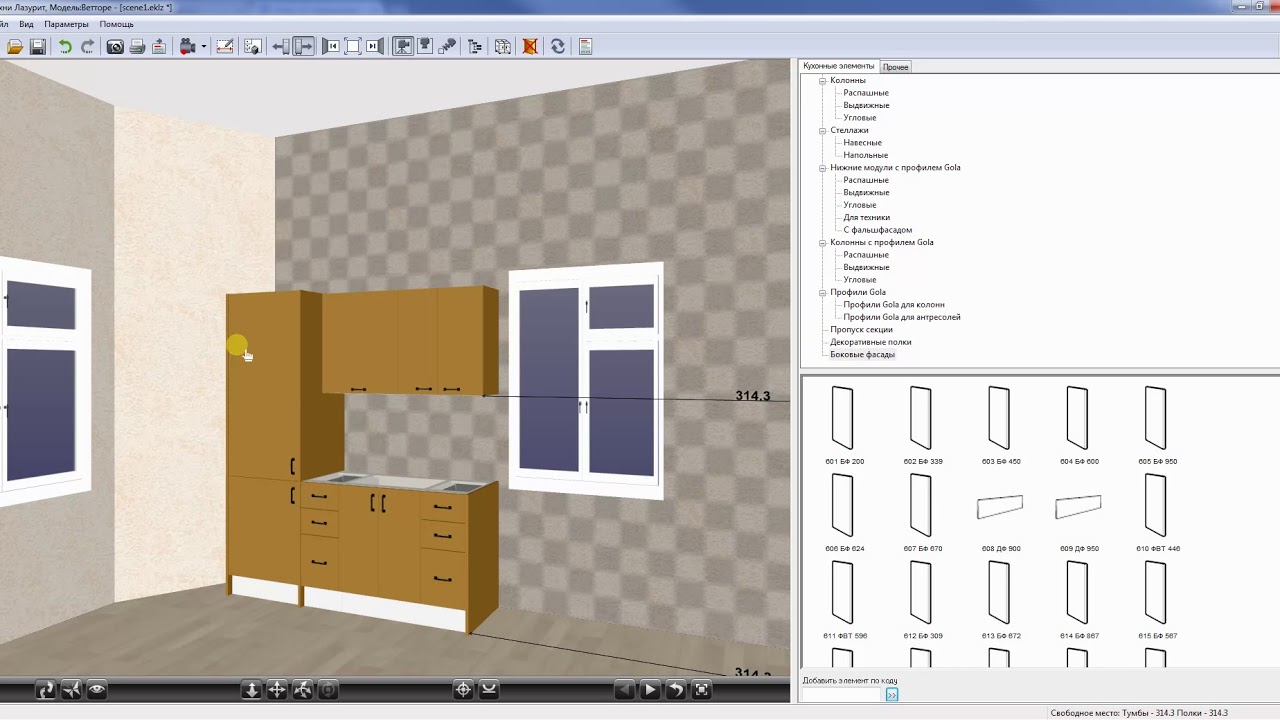1280x720 pixels.
Task: Click the add element by code input field
Action: coord(841,694)
